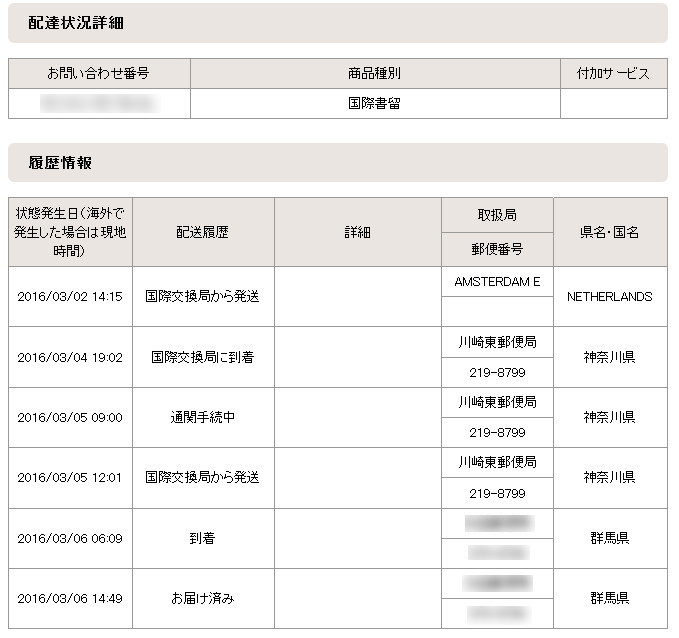Click the blurred tracking number cell
Screen dimensions: 679x638
pos(99,103)
